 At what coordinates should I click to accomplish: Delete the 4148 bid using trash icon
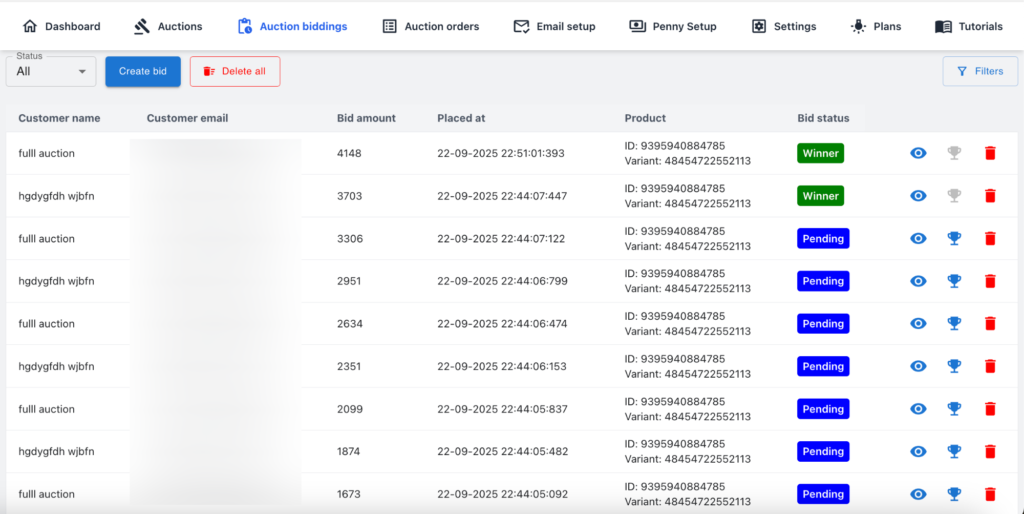coord(990,153)
